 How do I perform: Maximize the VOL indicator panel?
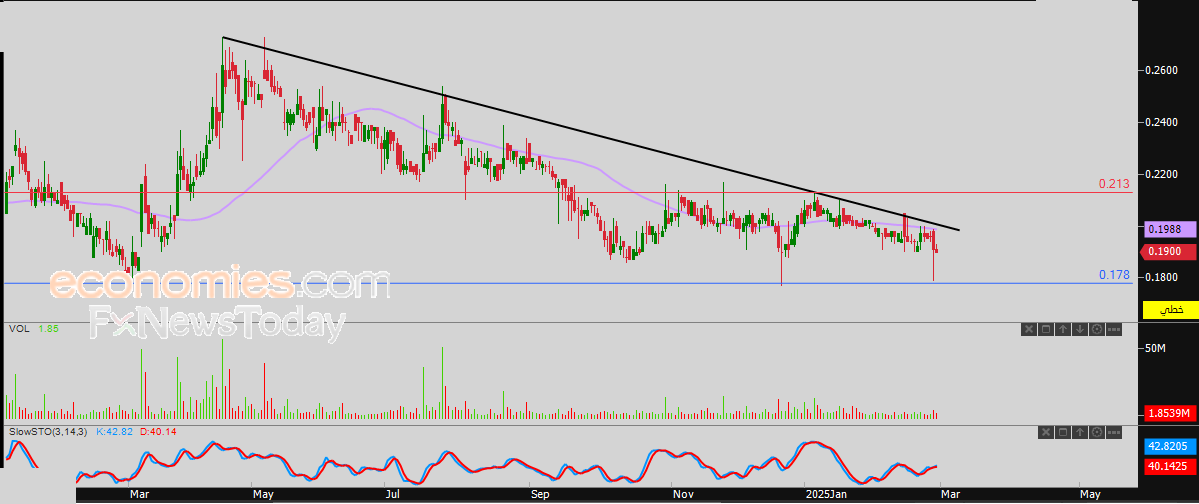[x=1046, y=330]
